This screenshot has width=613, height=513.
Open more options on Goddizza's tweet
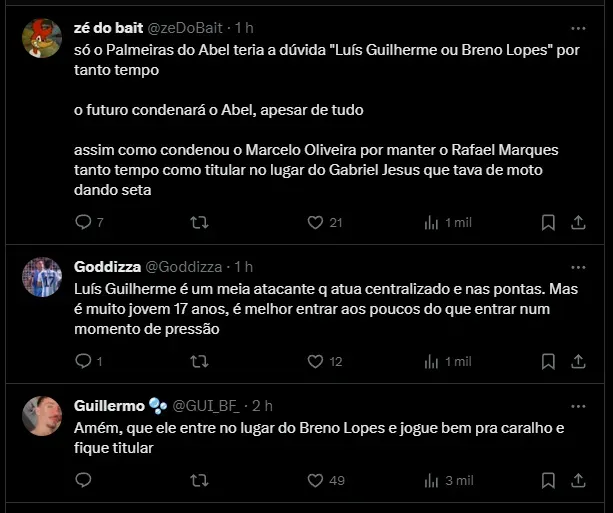tap(579, 267)
